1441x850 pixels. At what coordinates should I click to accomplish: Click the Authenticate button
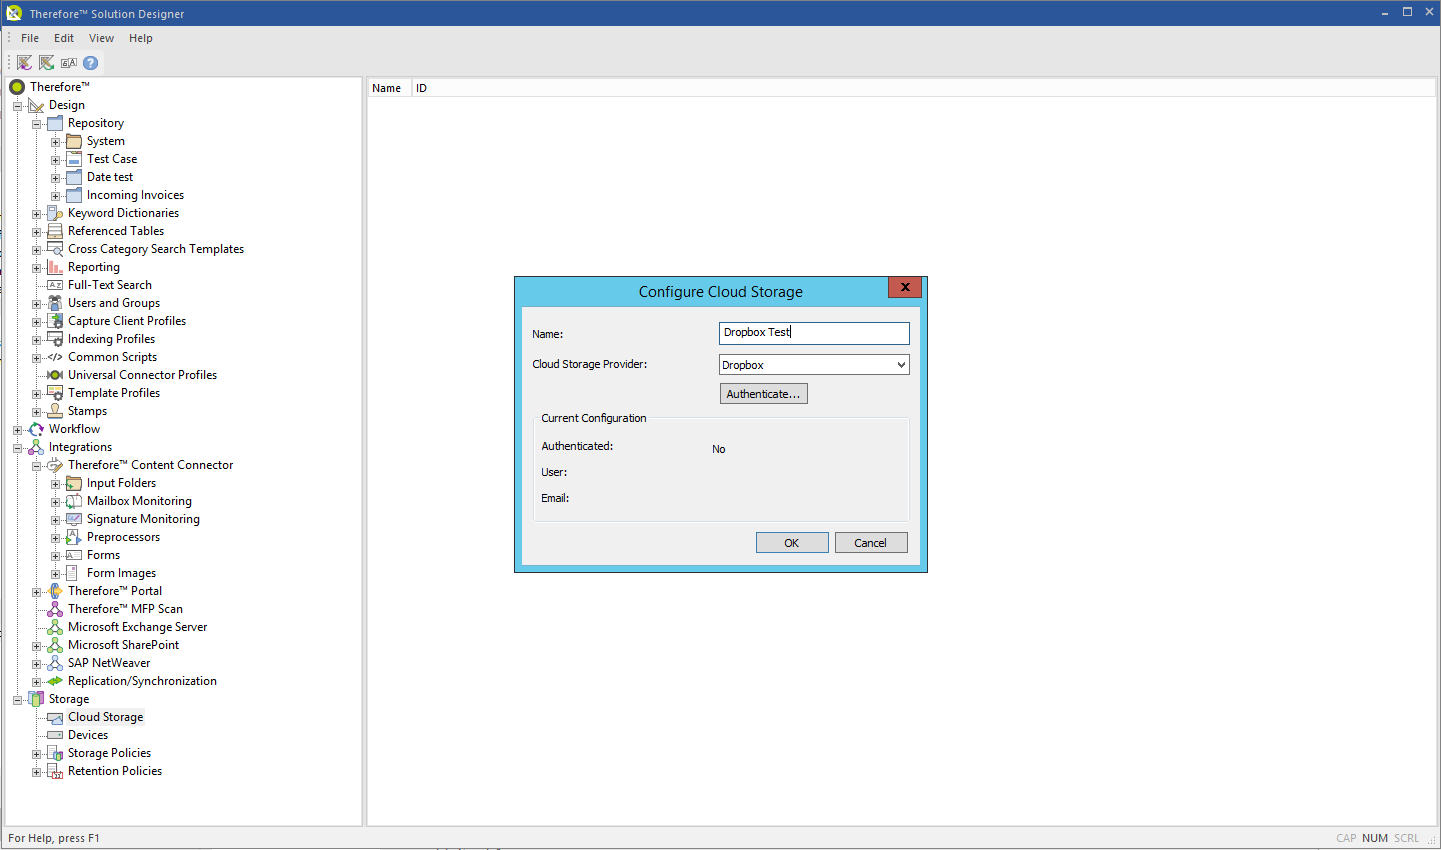(763, 393)
